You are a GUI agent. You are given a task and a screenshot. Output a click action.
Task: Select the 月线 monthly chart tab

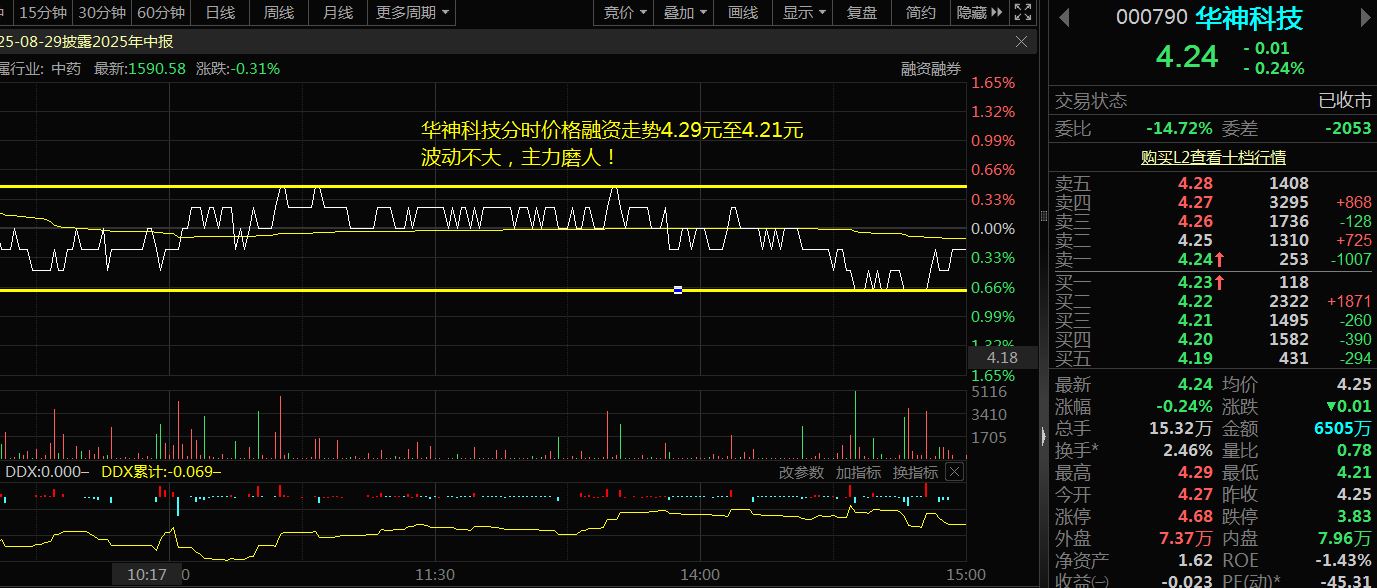(338, 12)
